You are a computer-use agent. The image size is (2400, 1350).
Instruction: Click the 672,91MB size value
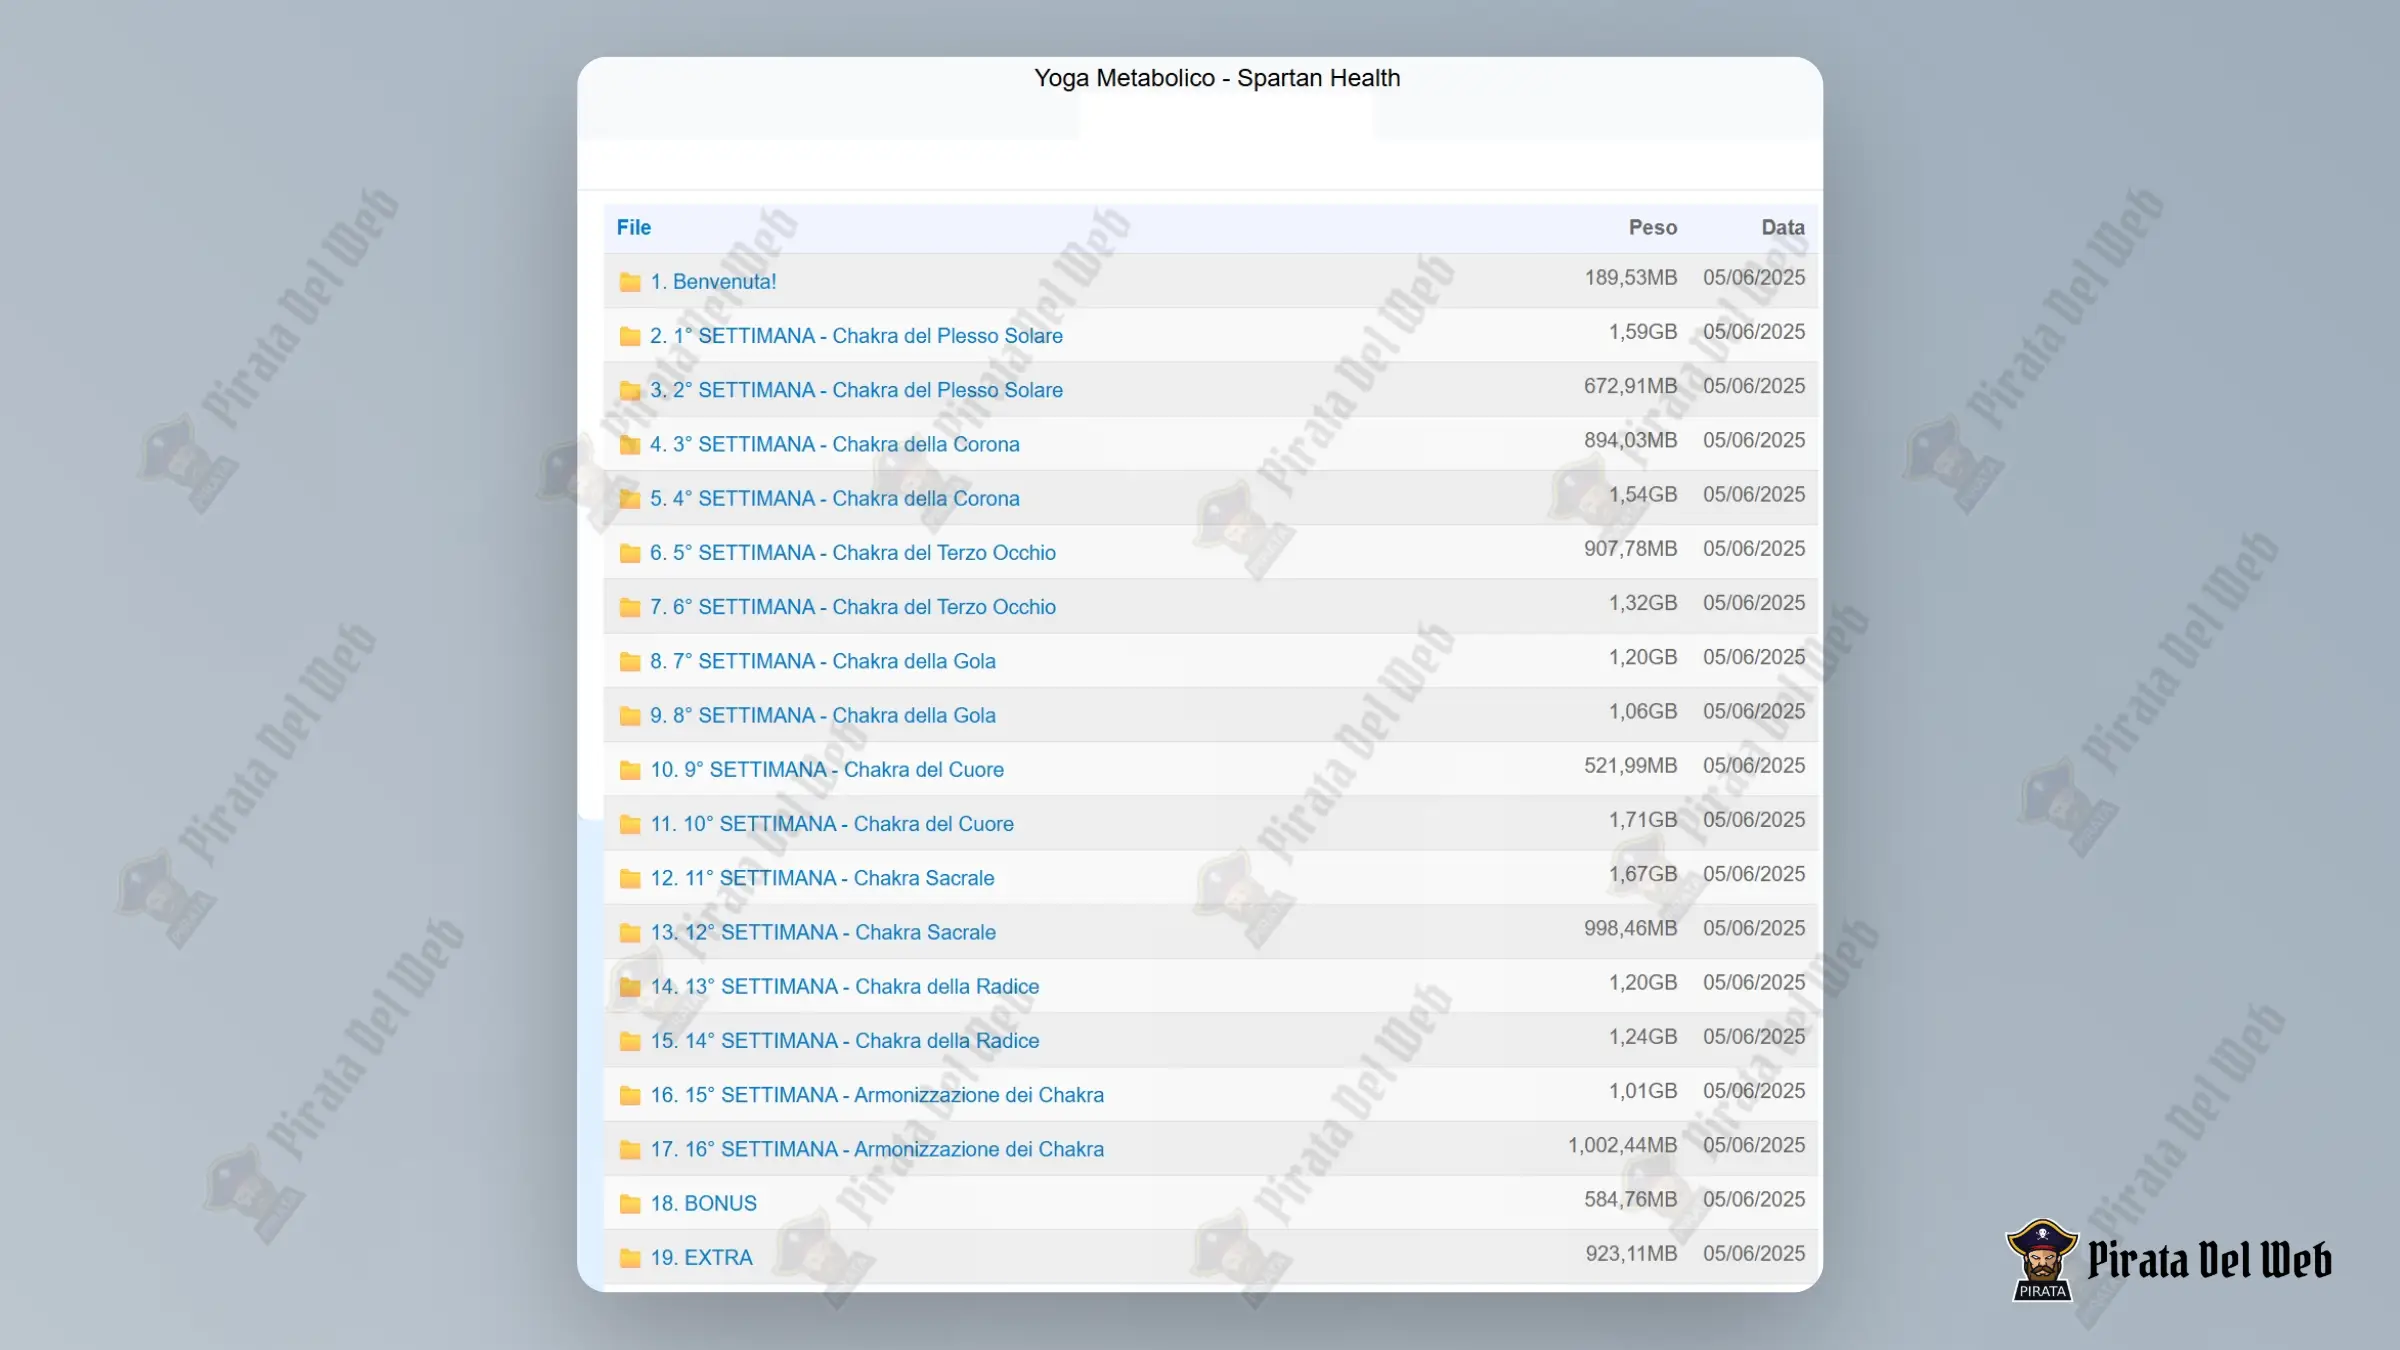1631,386
